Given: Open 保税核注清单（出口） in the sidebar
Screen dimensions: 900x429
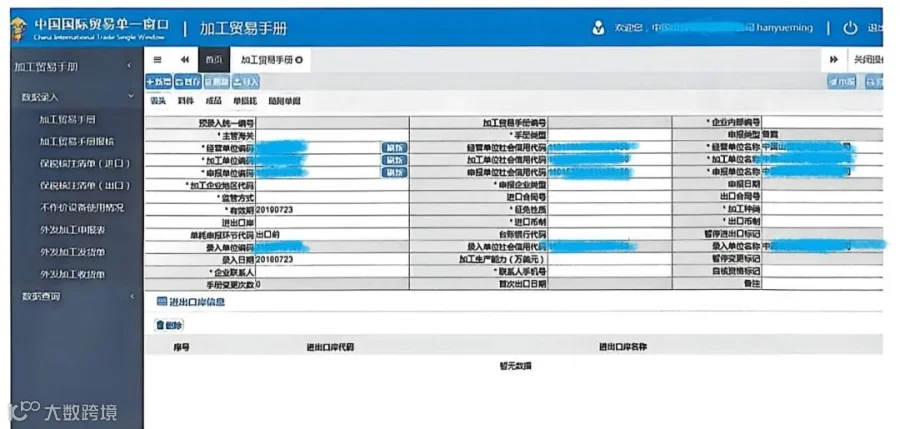Looking at the screenshot, I should click(85, 185).
